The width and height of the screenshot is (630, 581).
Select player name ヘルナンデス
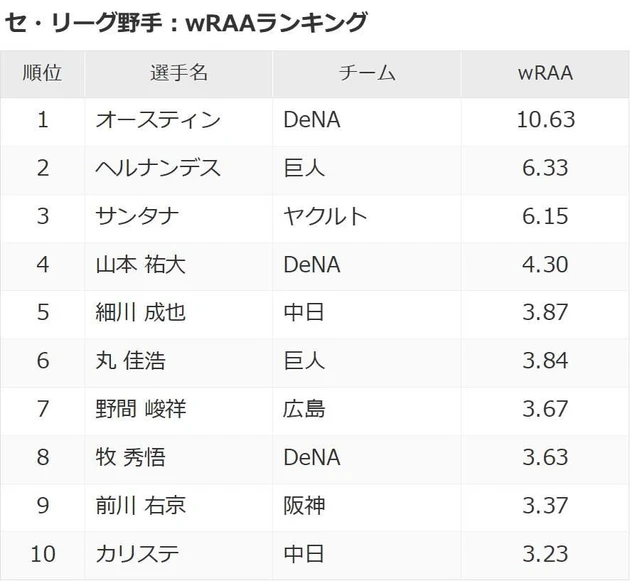tap(157, 168)
